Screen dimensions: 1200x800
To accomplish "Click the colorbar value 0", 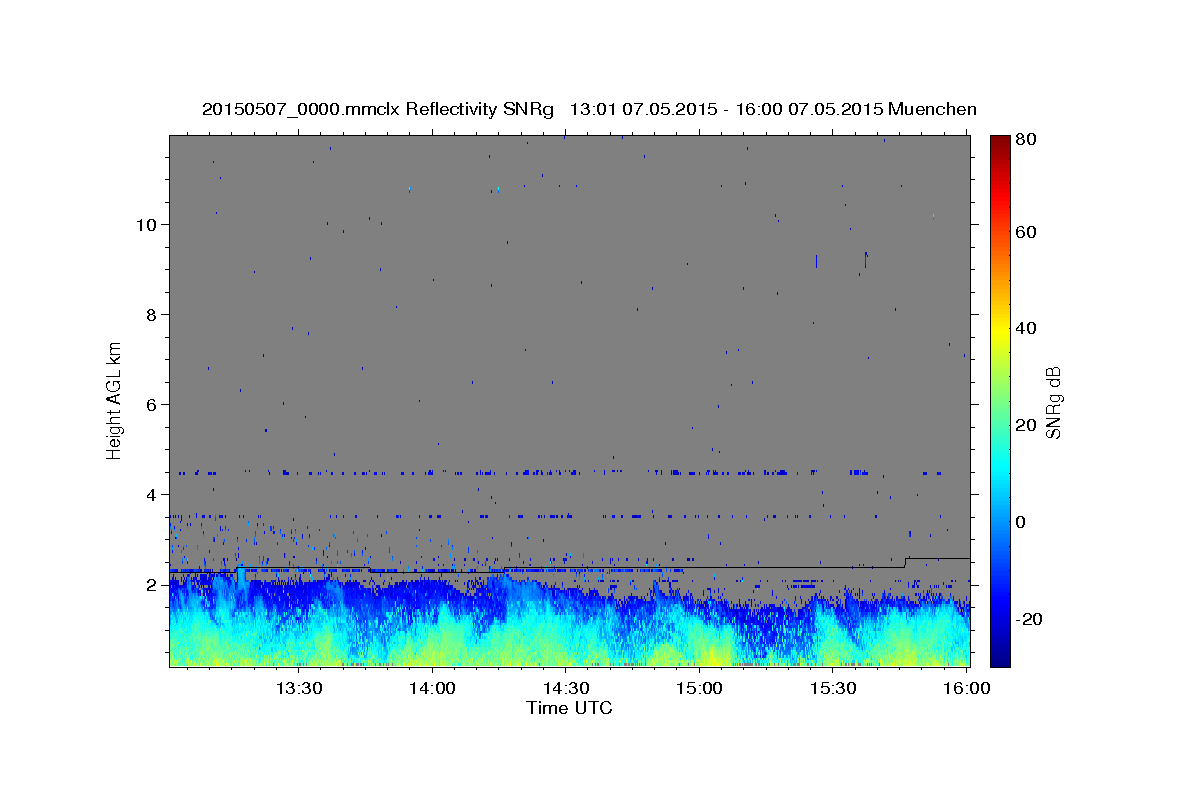I will 1020,522.
